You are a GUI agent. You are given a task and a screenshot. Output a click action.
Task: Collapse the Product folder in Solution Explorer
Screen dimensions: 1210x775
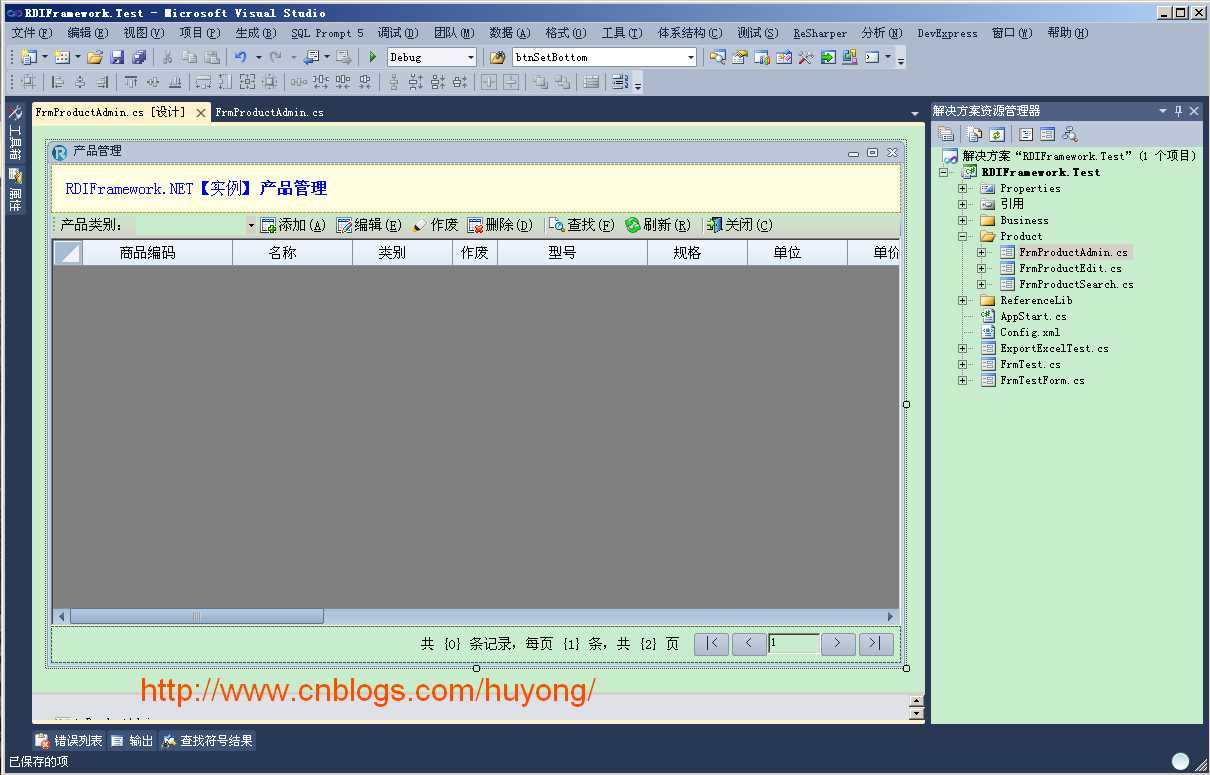tap(962, 237)
